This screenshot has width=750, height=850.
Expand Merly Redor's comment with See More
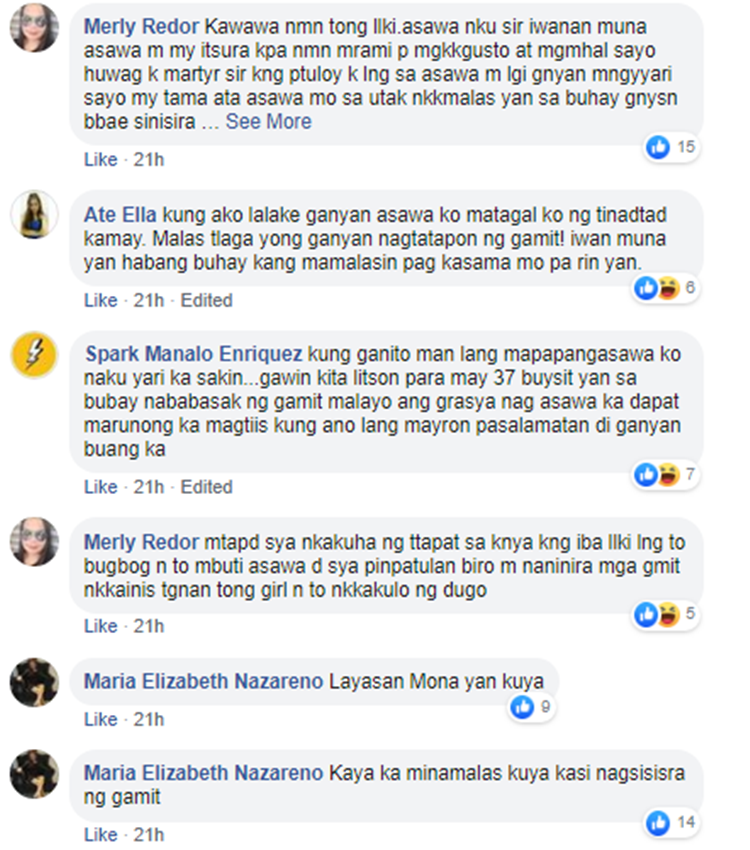[x=269, y=121]
